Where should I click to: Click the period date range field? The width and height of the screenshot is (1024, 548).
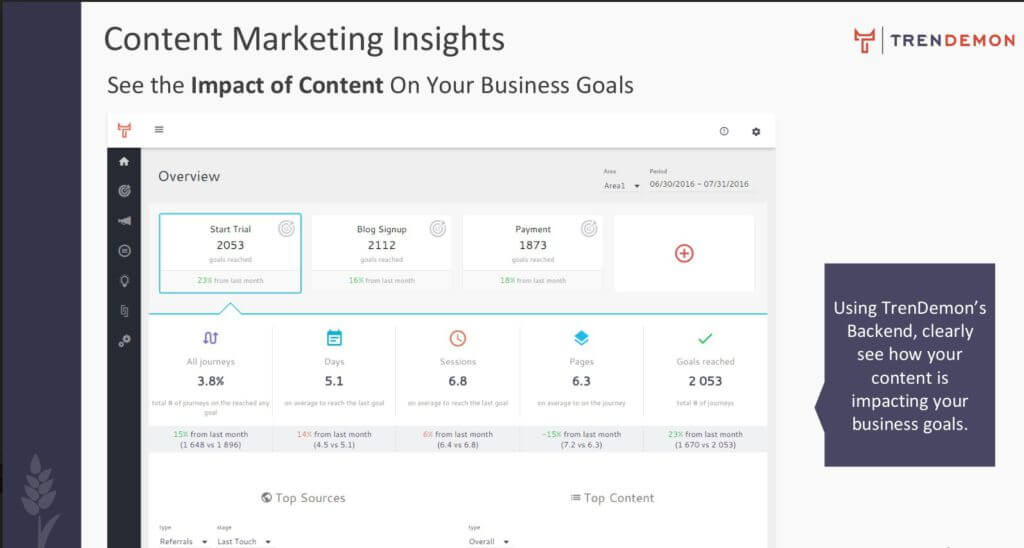coord(699,184)
